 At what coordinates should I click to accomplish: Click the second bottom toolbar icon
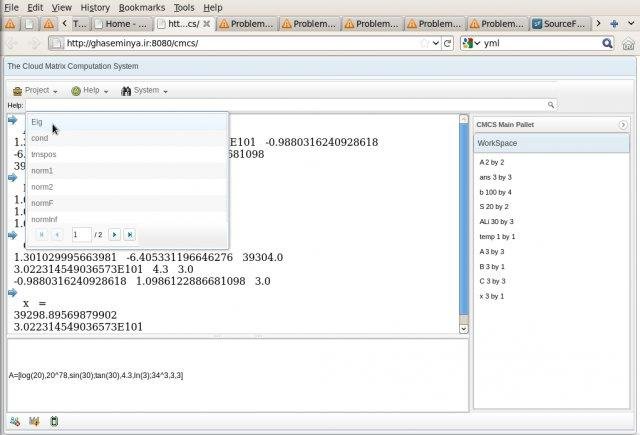34,422
